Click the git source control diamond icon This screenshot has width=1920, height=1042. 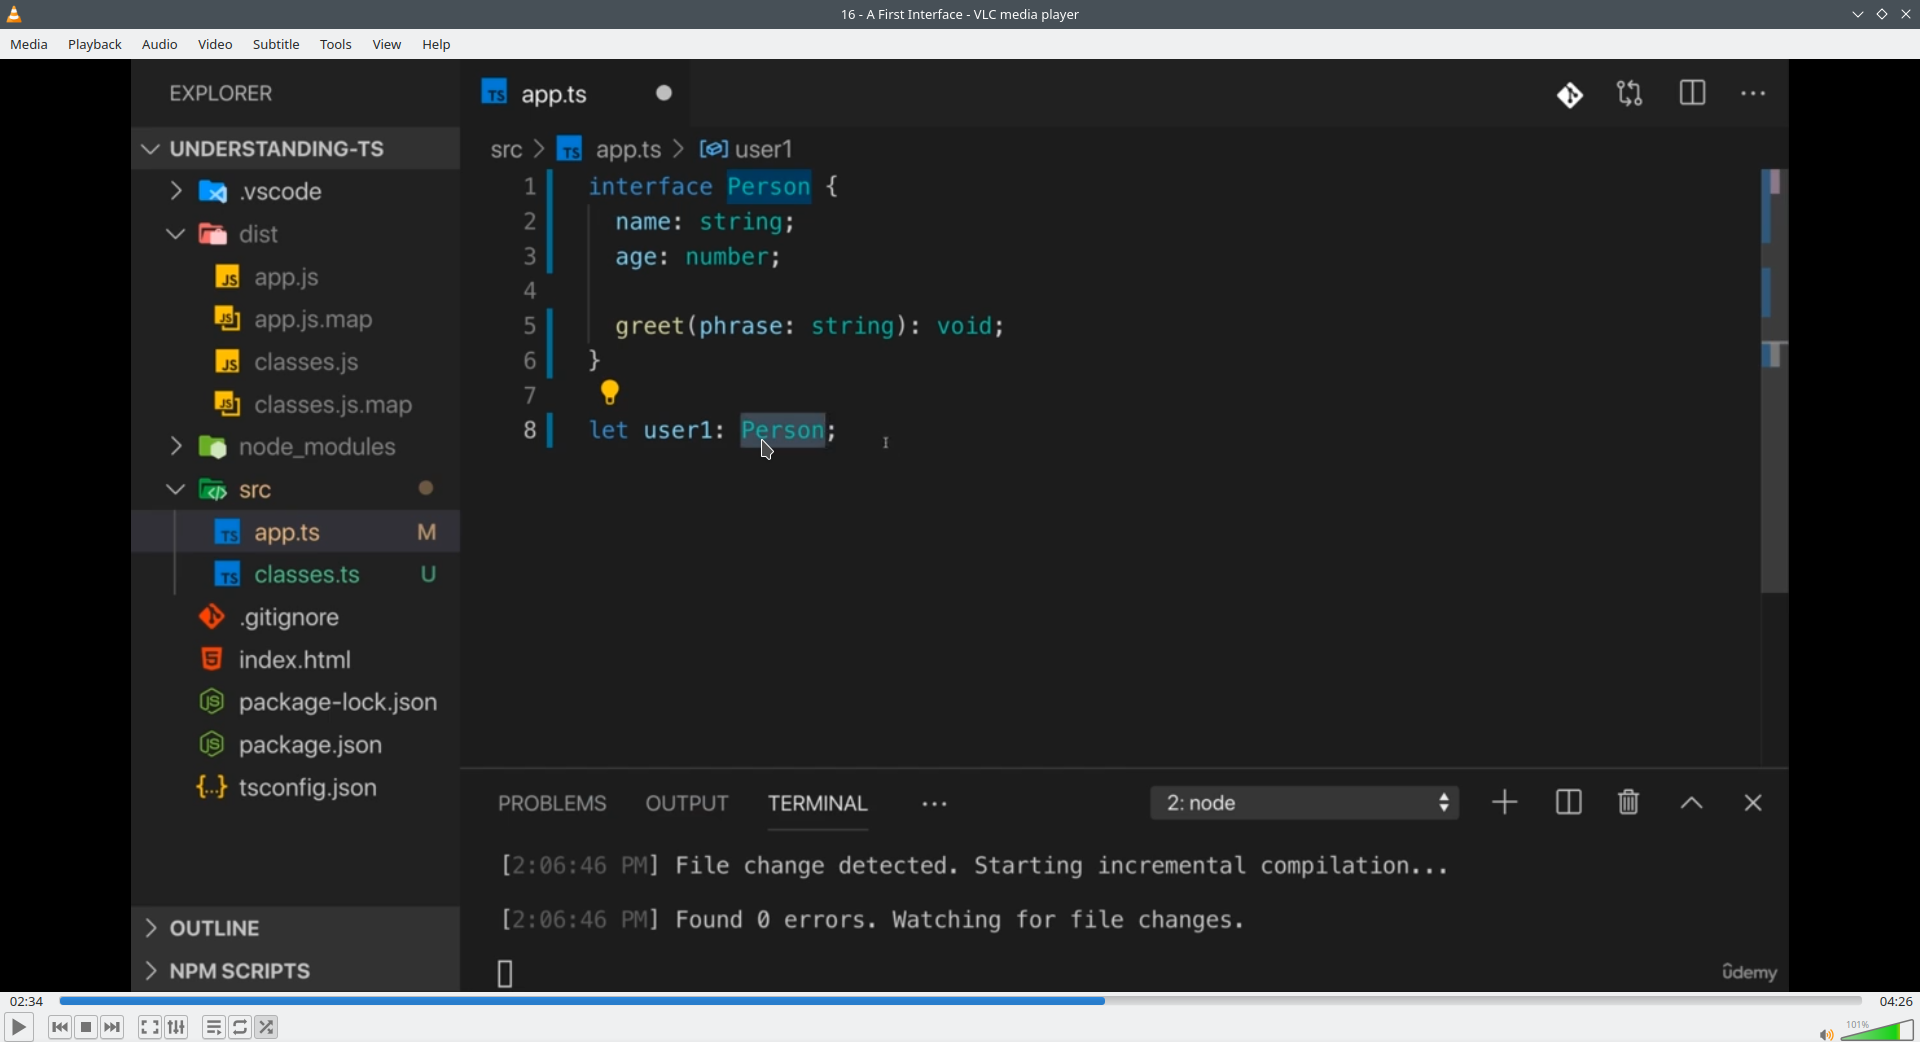click(x=1570, y=95)
